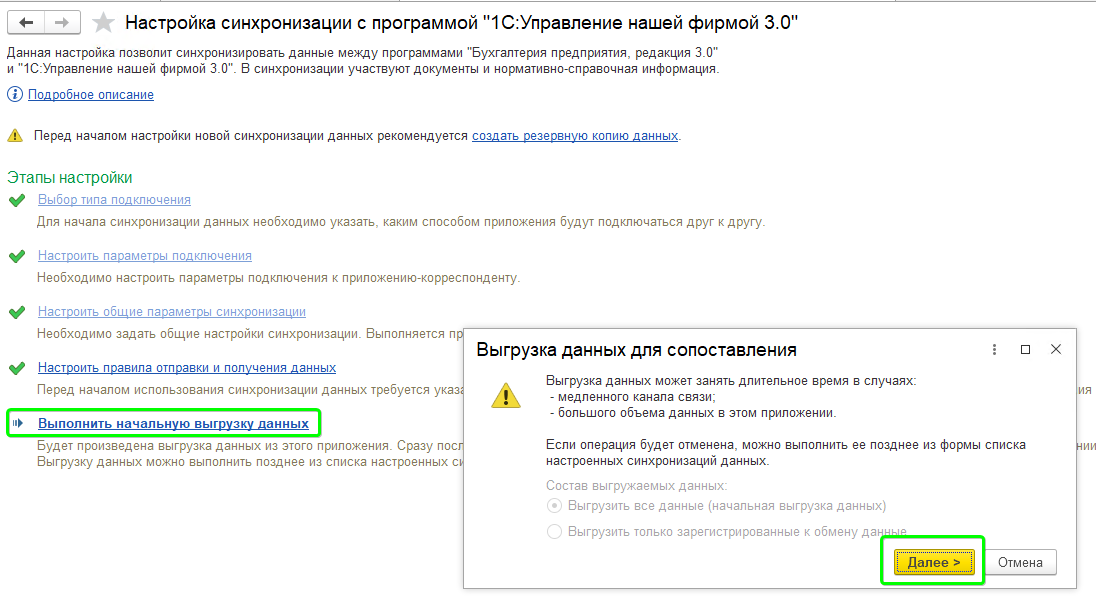This screenshot has width=1096, height=611.
Task: Open the dialog's three-dot more menu
Action: pos(994,350)
